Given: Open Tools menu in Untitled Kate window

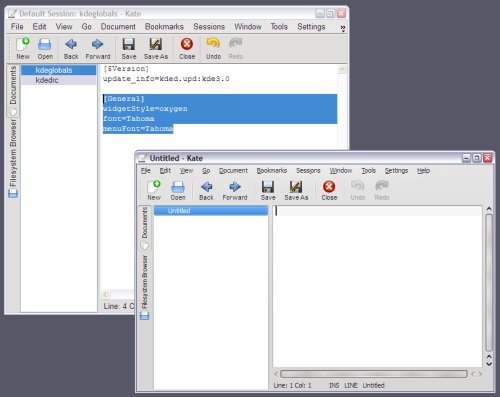Looking at the screenshot, I should 368,171.
